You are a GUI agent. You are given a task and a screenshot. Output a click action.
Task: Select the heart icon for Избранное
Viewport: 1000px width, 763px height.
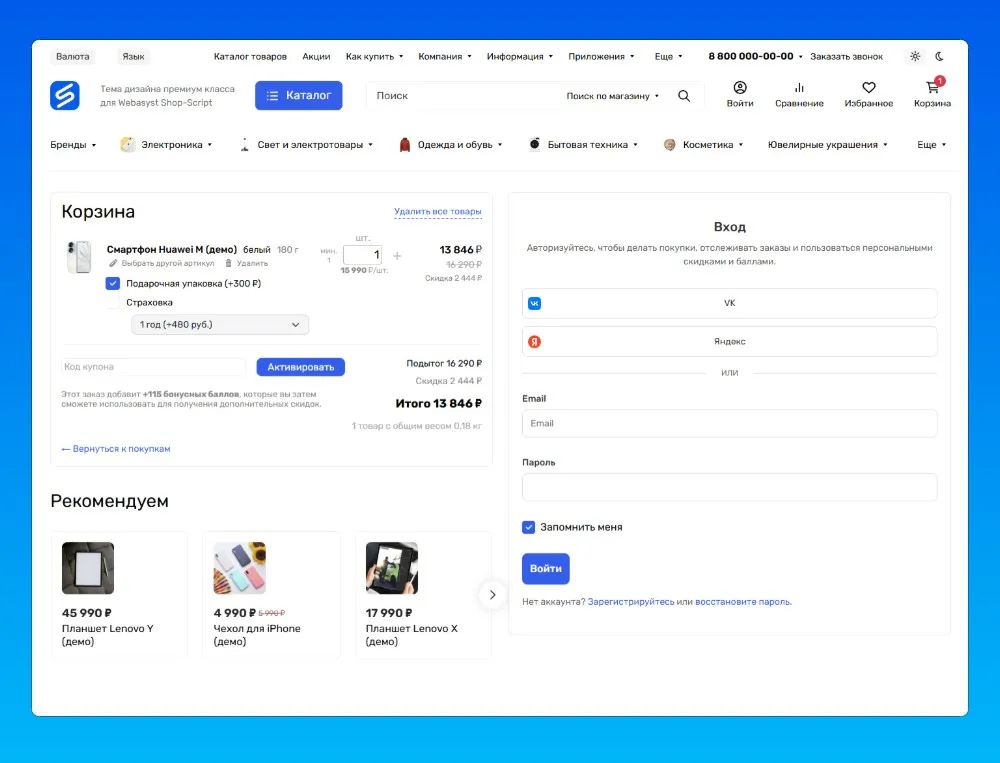(x=867, y=87)
